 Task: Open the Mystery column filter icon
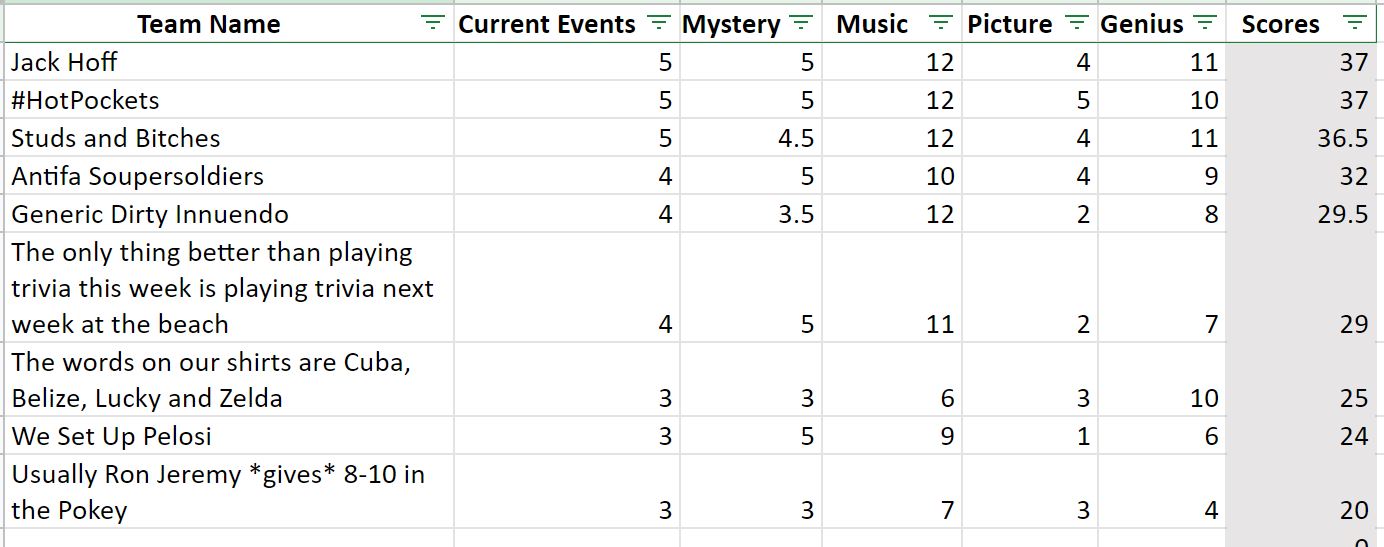(x=800, y=23)
